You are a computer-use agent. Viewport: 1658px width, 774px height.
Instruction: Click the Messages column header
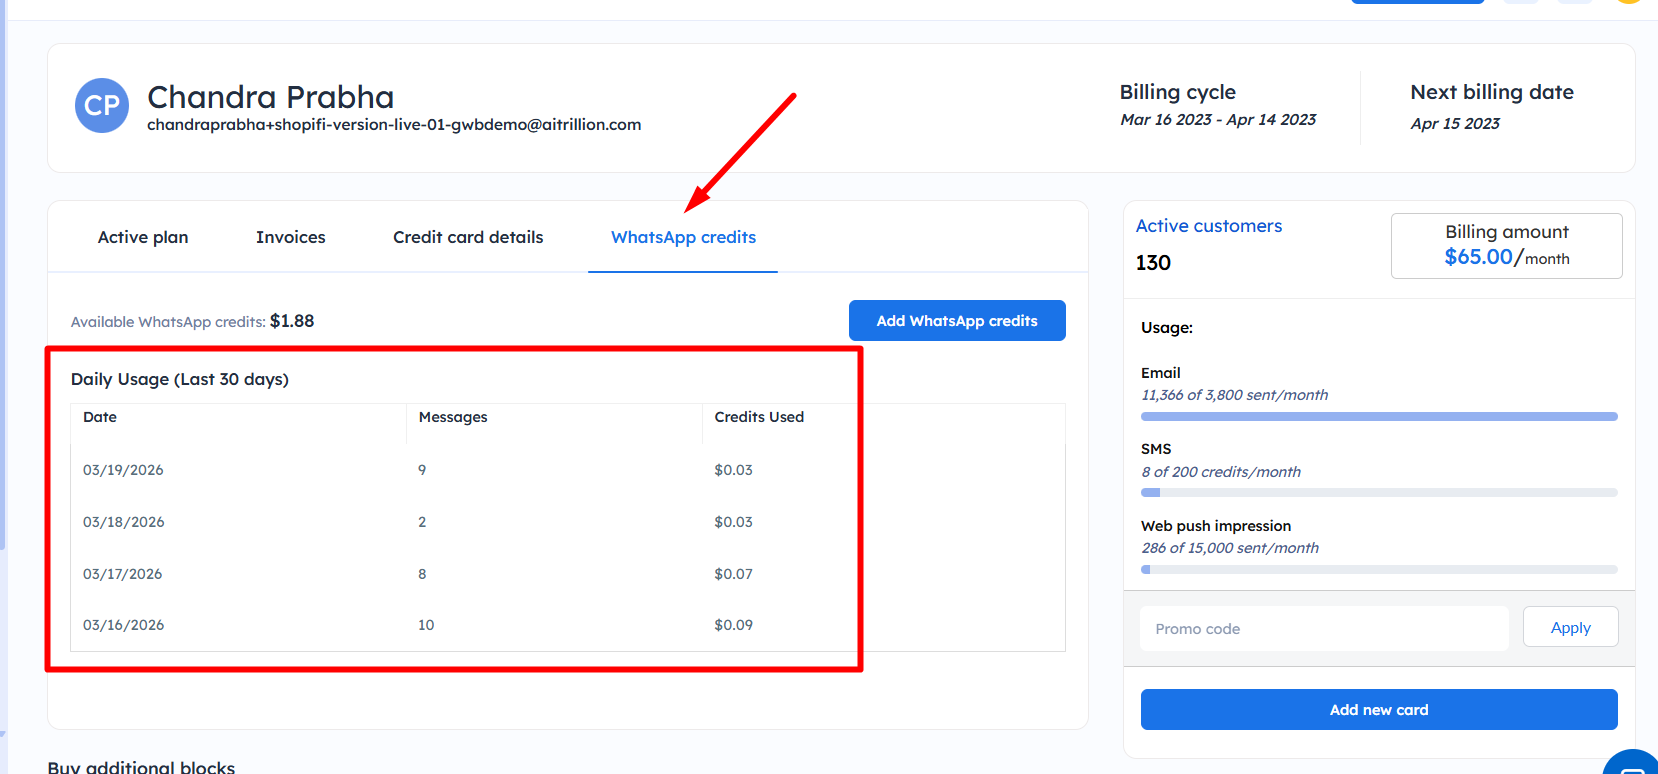(453, 417)
